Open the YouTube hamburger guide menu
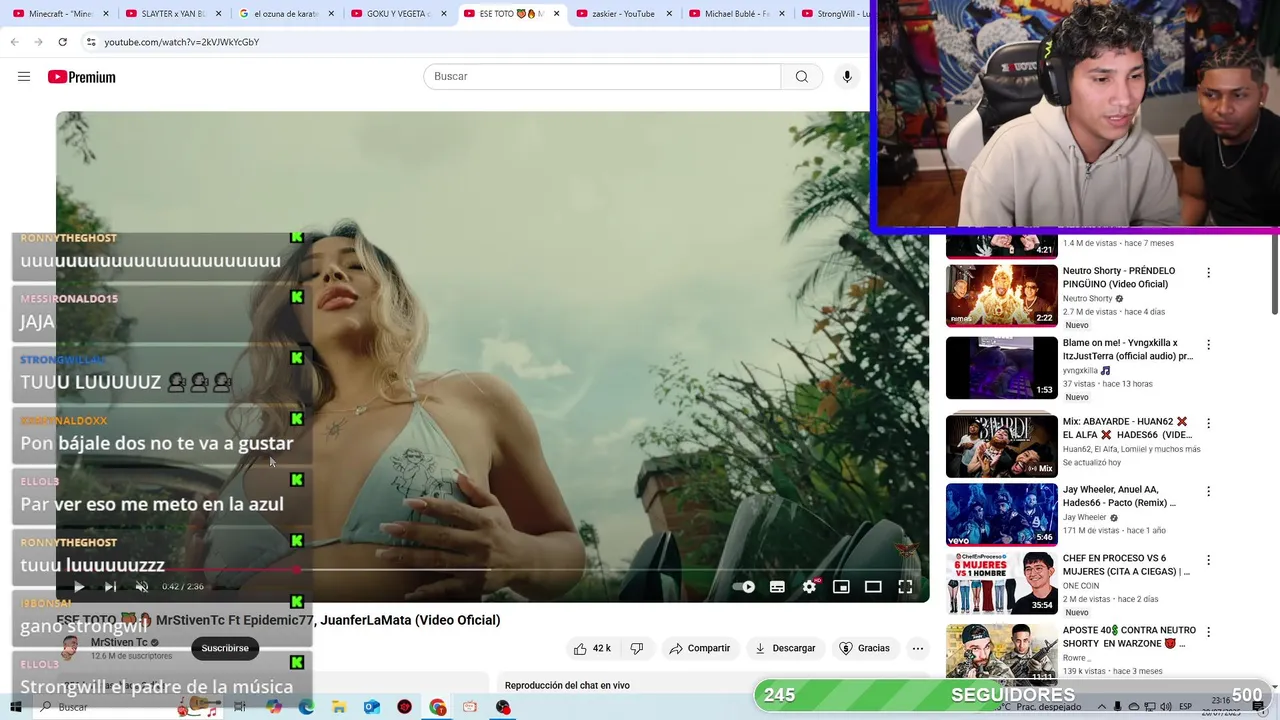The width and height of the screenshot is (1280, 720). [x=24, y=77]
